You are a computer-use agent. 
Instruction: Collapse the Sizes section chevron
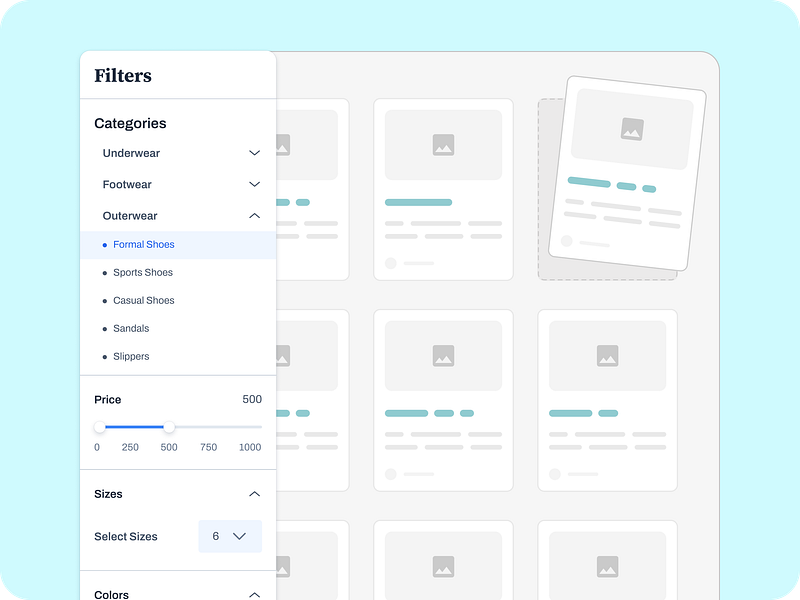254,494
